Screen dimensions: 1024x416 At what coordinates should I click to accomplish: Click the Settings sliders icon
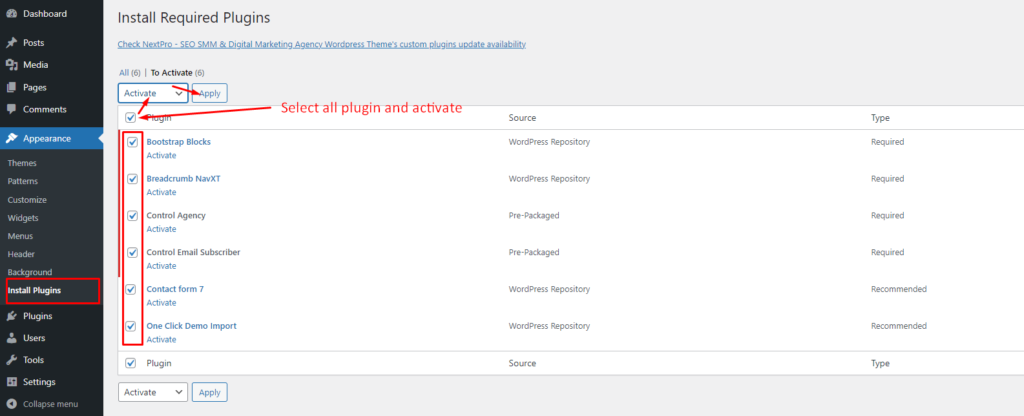[x=11, y=382]
